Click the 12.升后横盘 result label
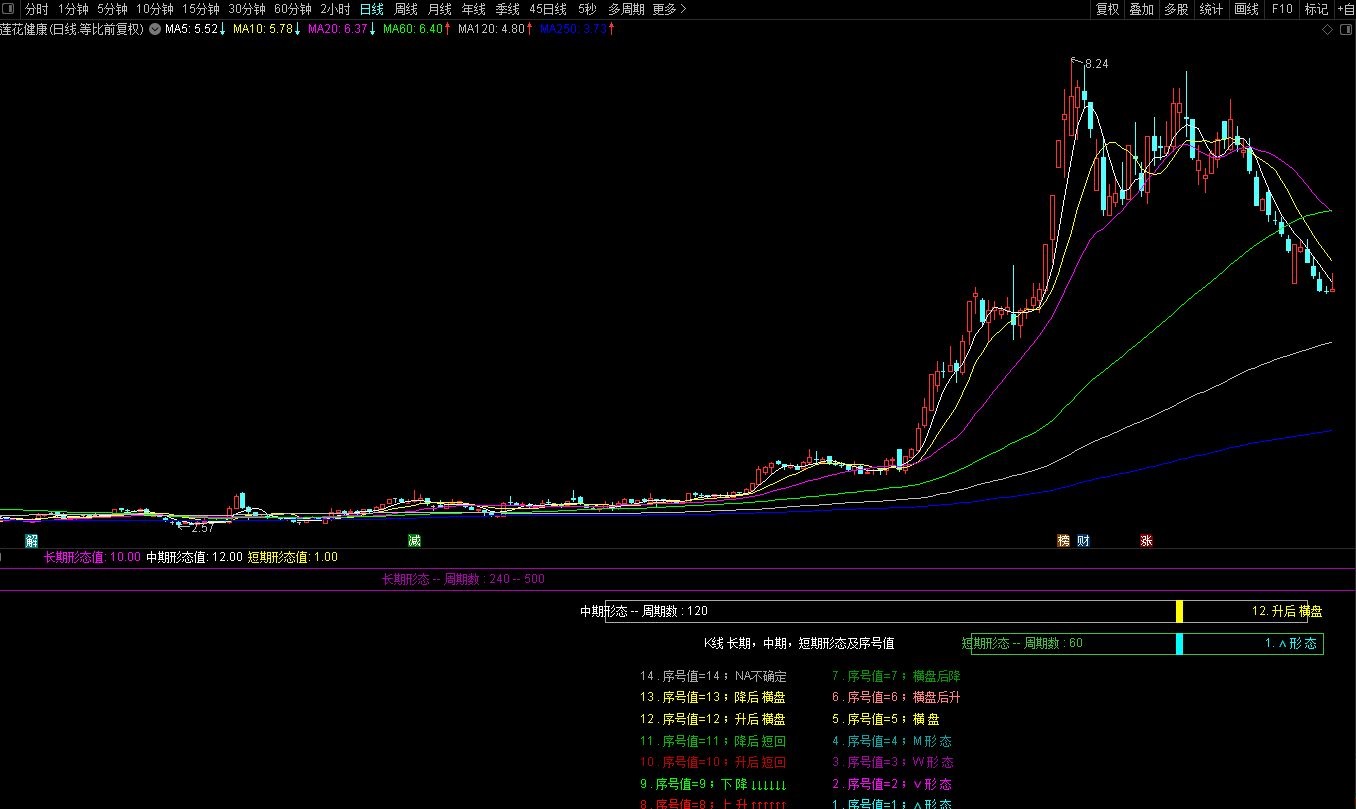The height and width of the screenshot is (809, 1356). [x=1286, y=611]
